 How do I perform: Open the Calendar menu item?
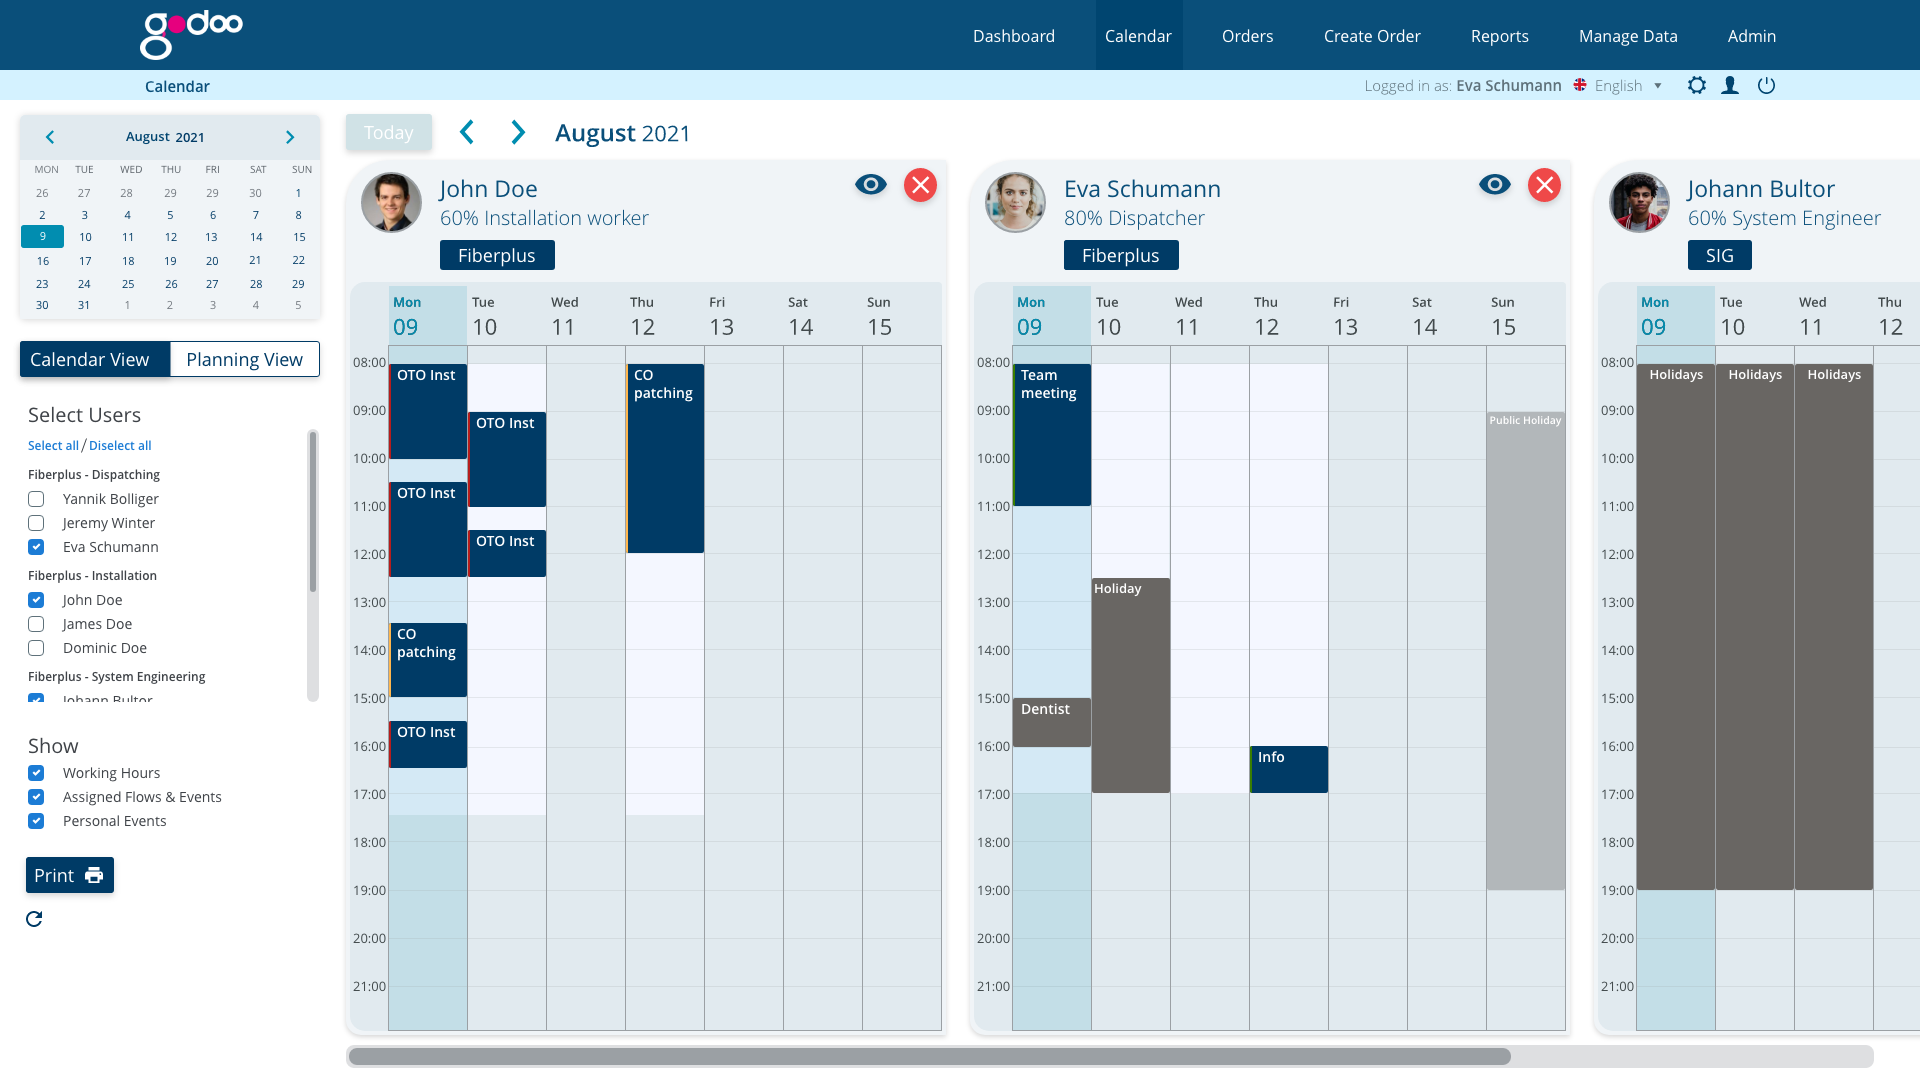[x=1138, y=36]
